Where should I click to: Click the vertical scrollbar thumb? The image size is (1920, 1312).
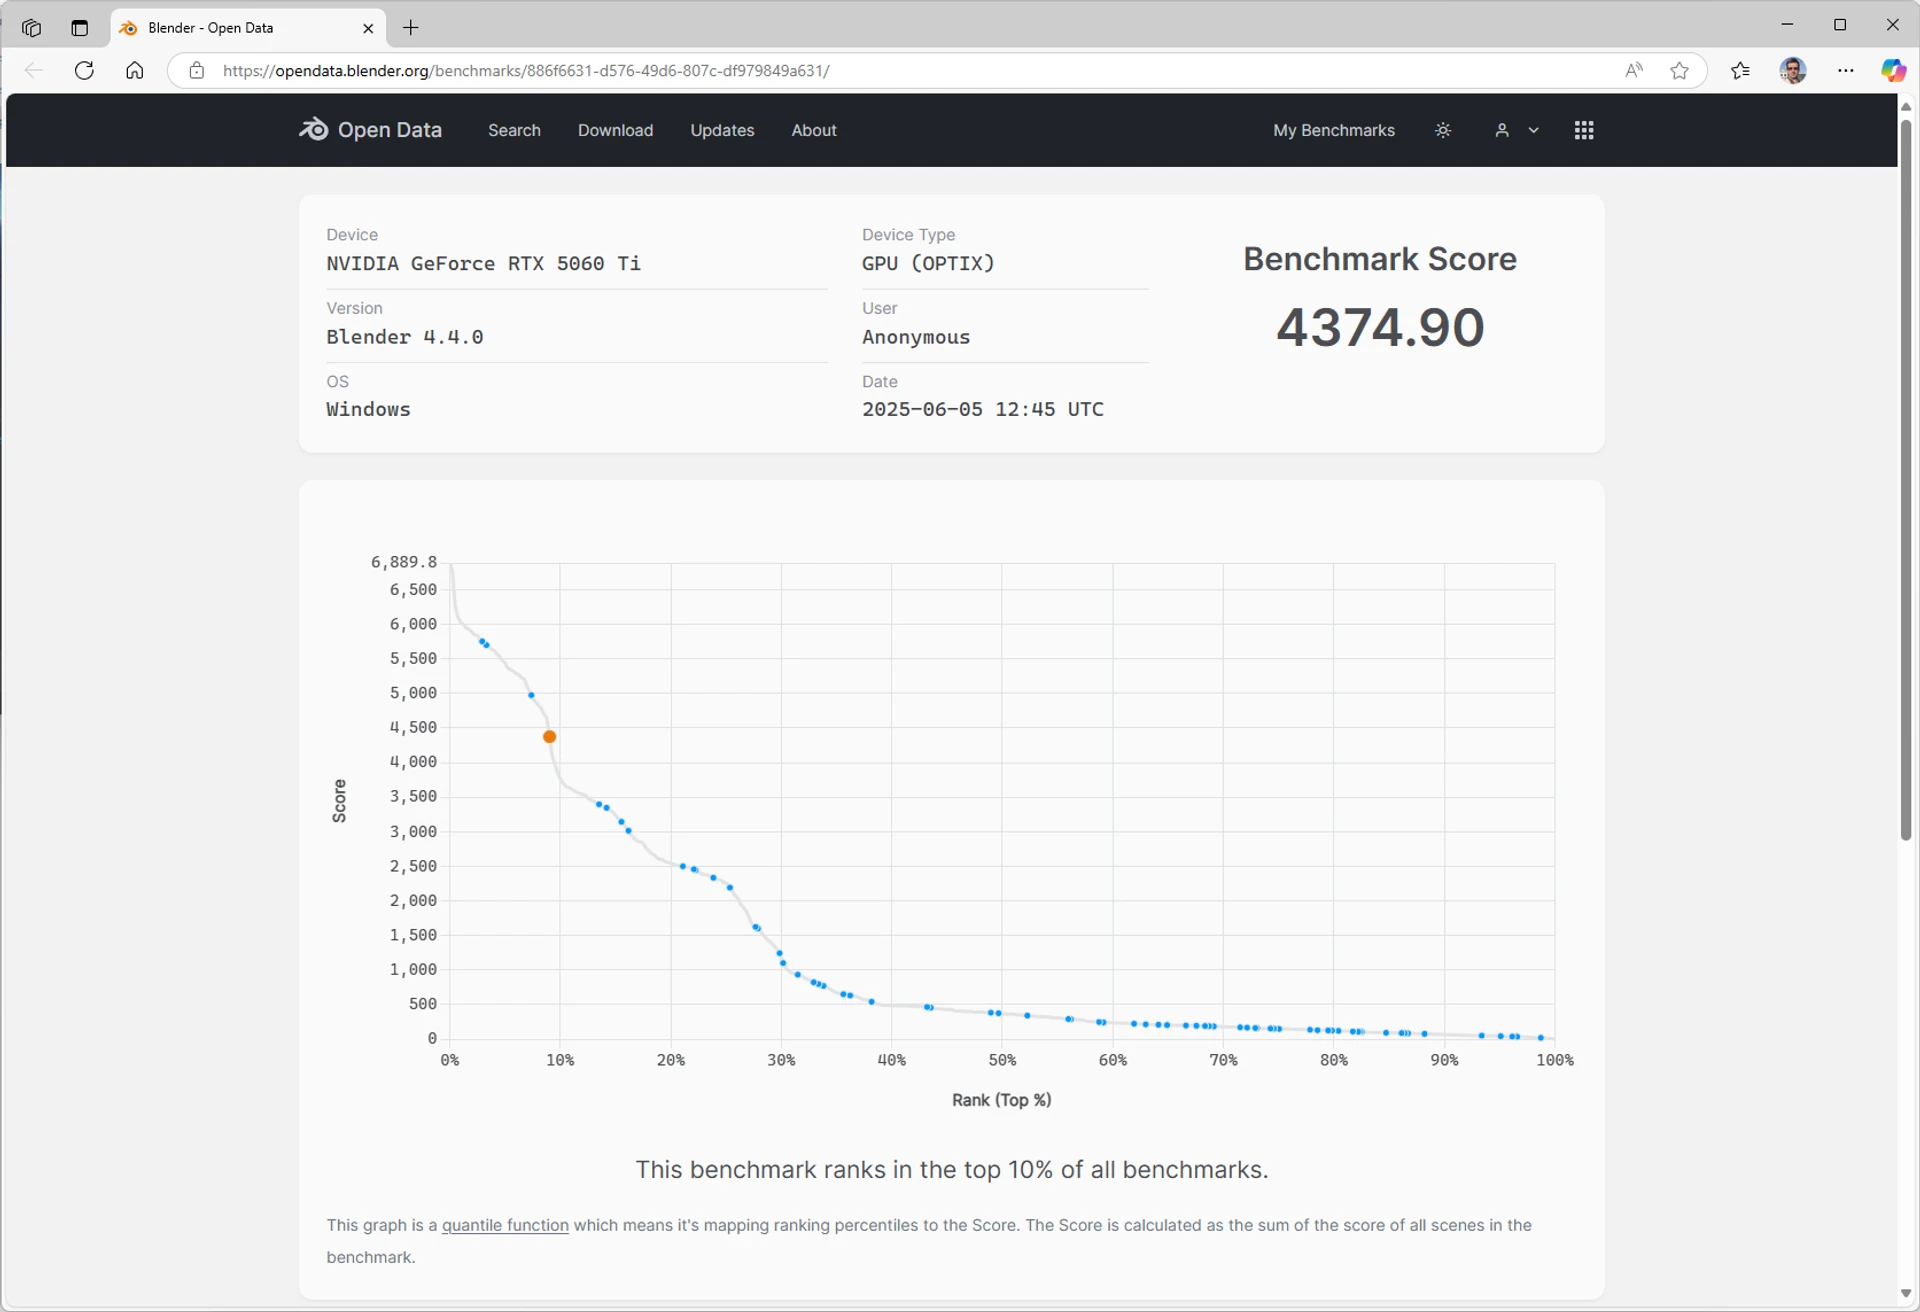(x=1905, y=480)
